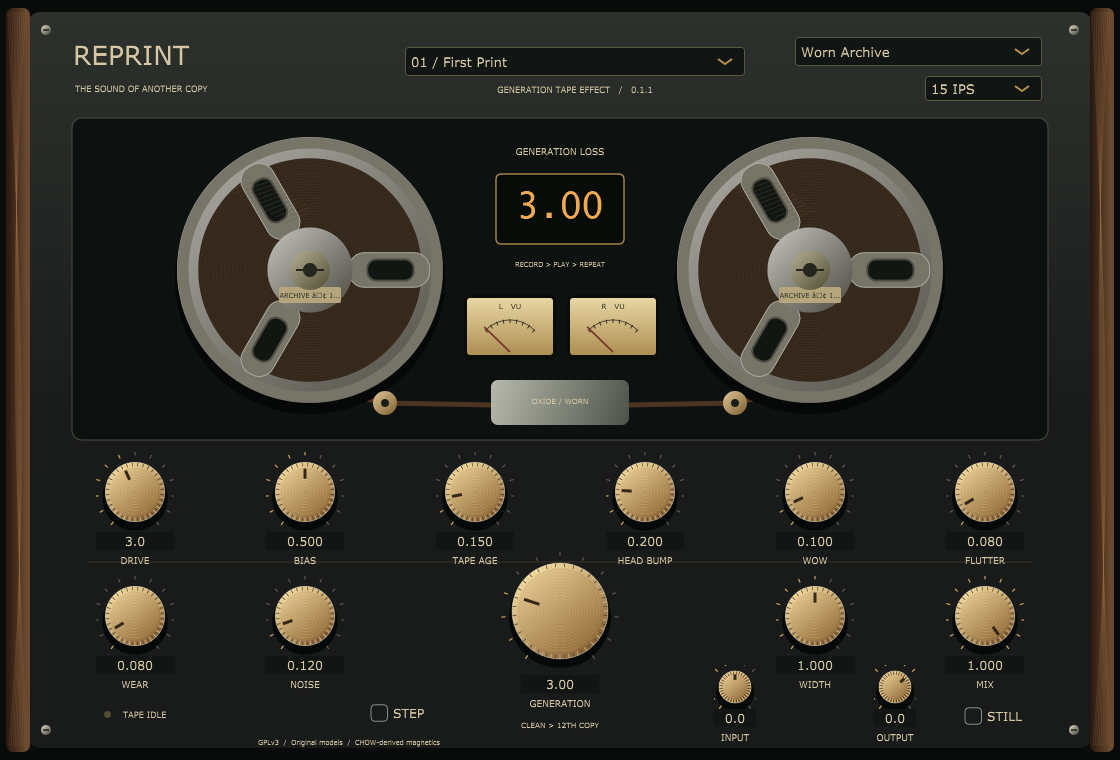Click the small OUTPUT gain knob
Screen dimensions: 1120x760
(895, 688)
